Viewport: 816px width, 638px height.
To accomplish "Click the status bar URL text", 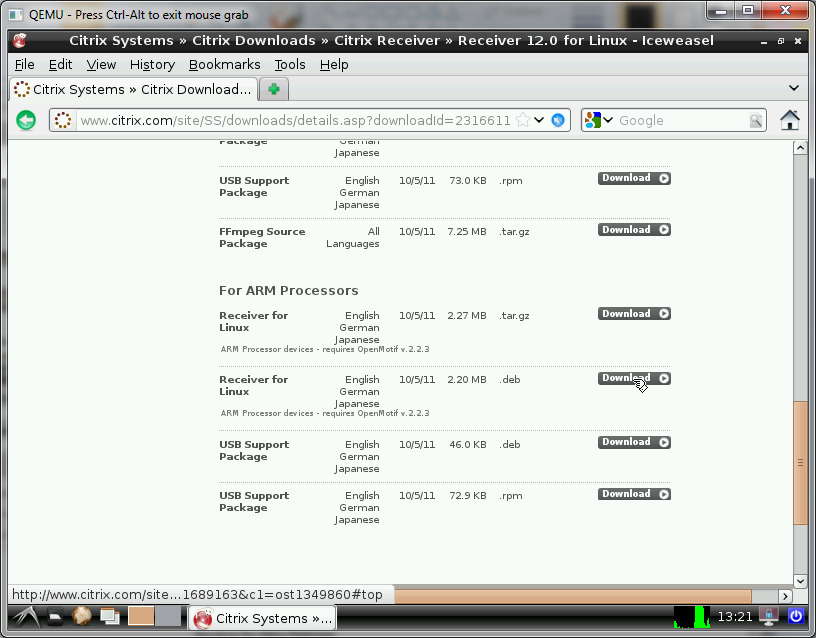I will click(x=197, y=595).
